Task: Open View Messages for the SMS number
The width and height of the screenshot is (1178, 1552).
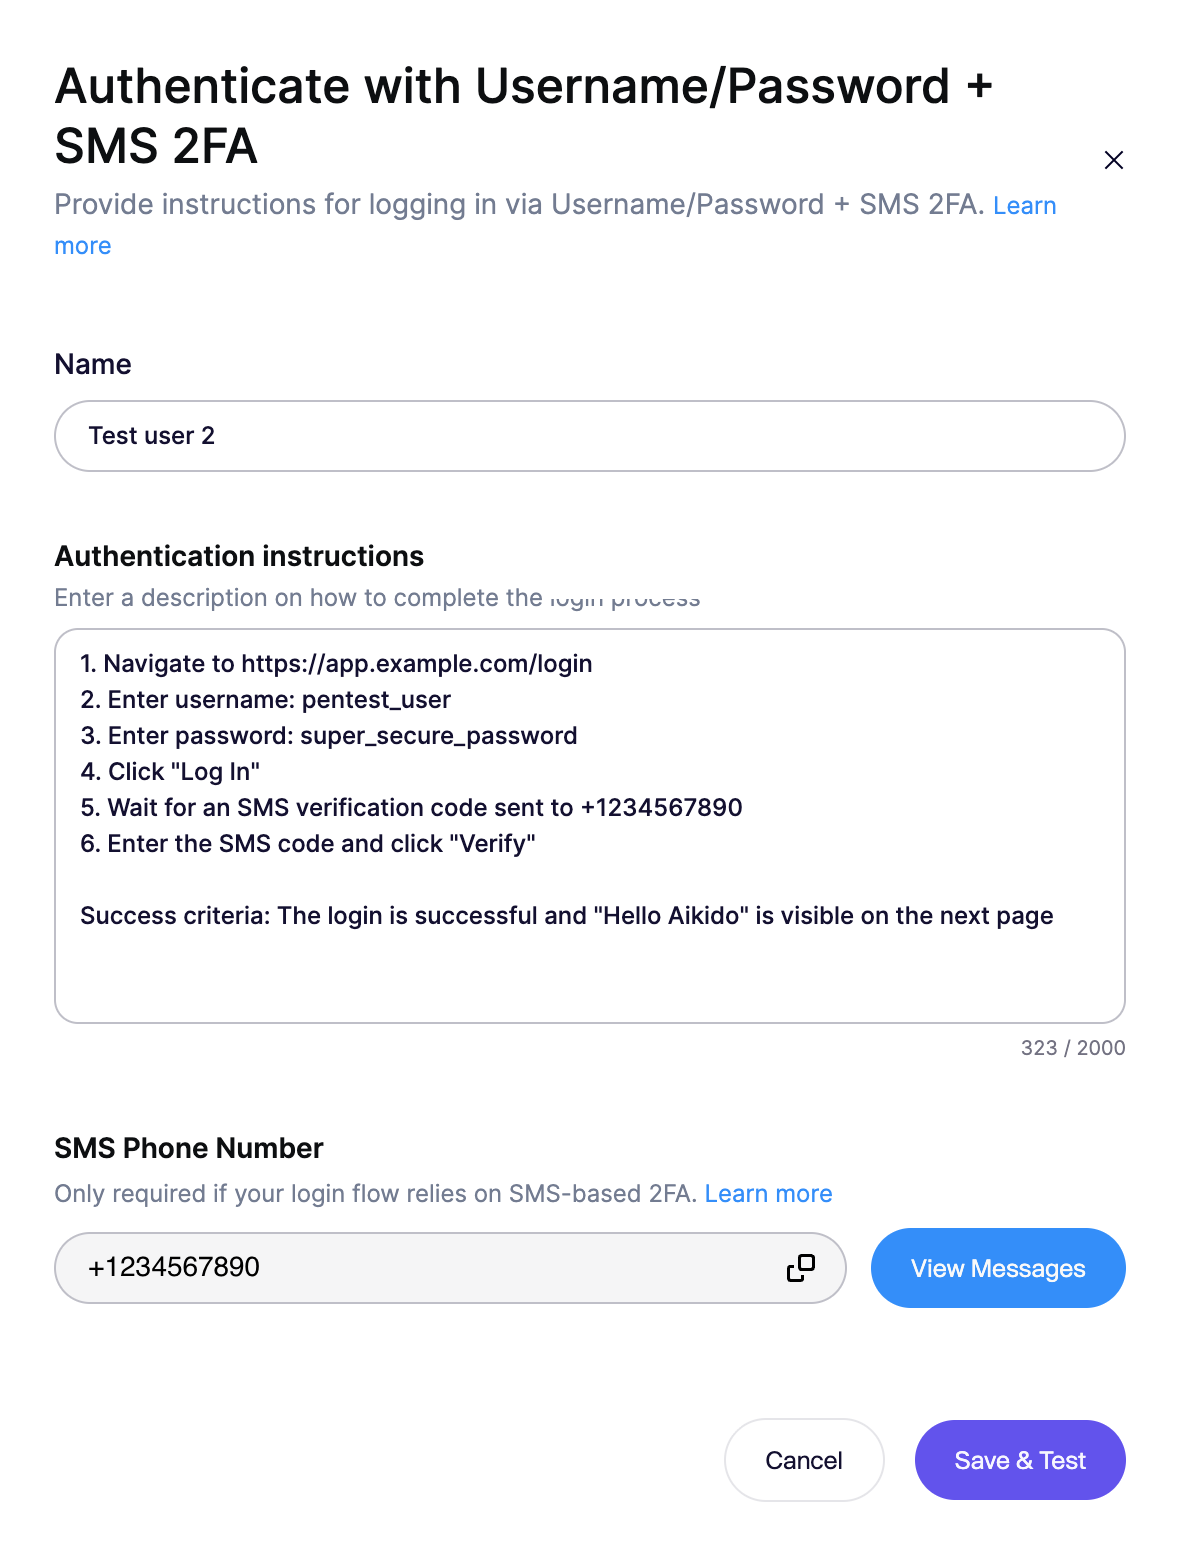Action: [x=997, y=1268]
